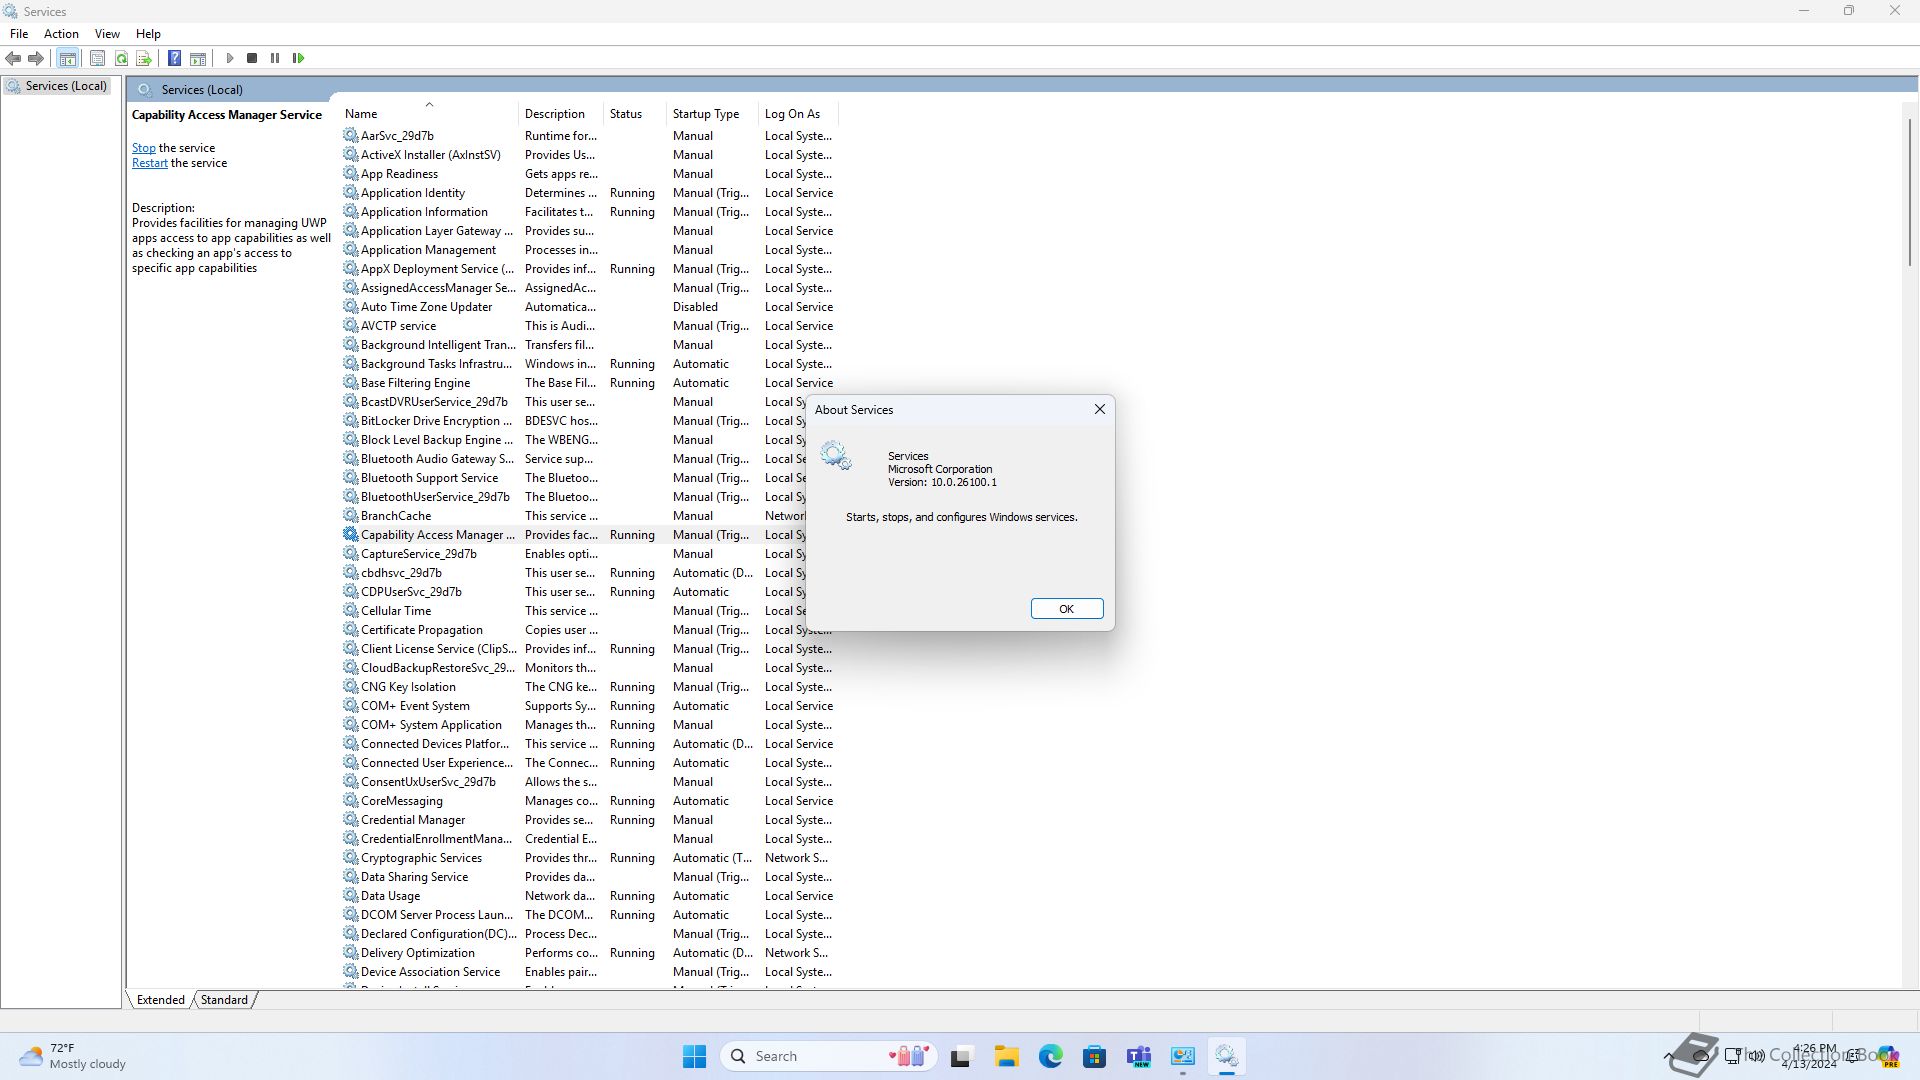The height and width of the screenshot is (1080, 1920).
Task: Open Microsoft Teams from the taskbar
Action: click(x=1138, y=1056)
